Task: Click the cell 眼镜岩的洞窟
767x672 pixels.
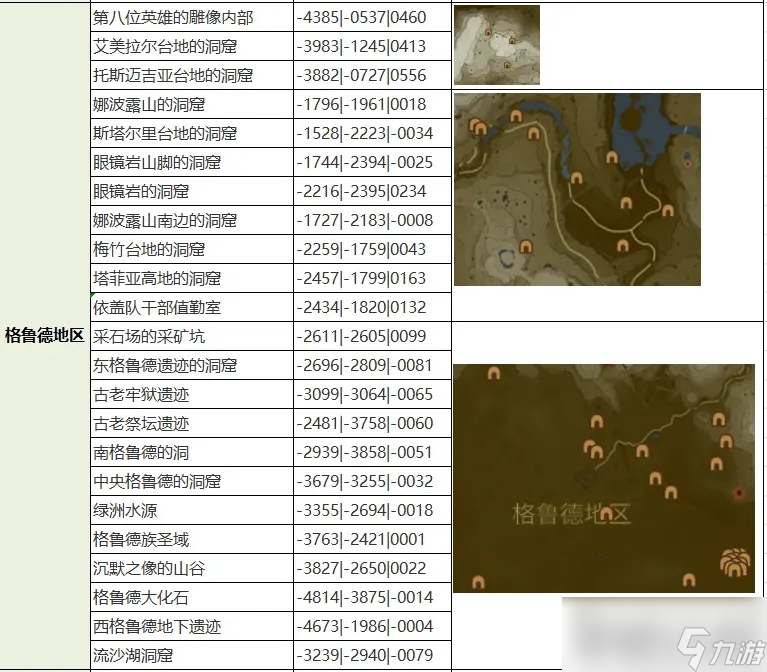Action: pos(192,191)
